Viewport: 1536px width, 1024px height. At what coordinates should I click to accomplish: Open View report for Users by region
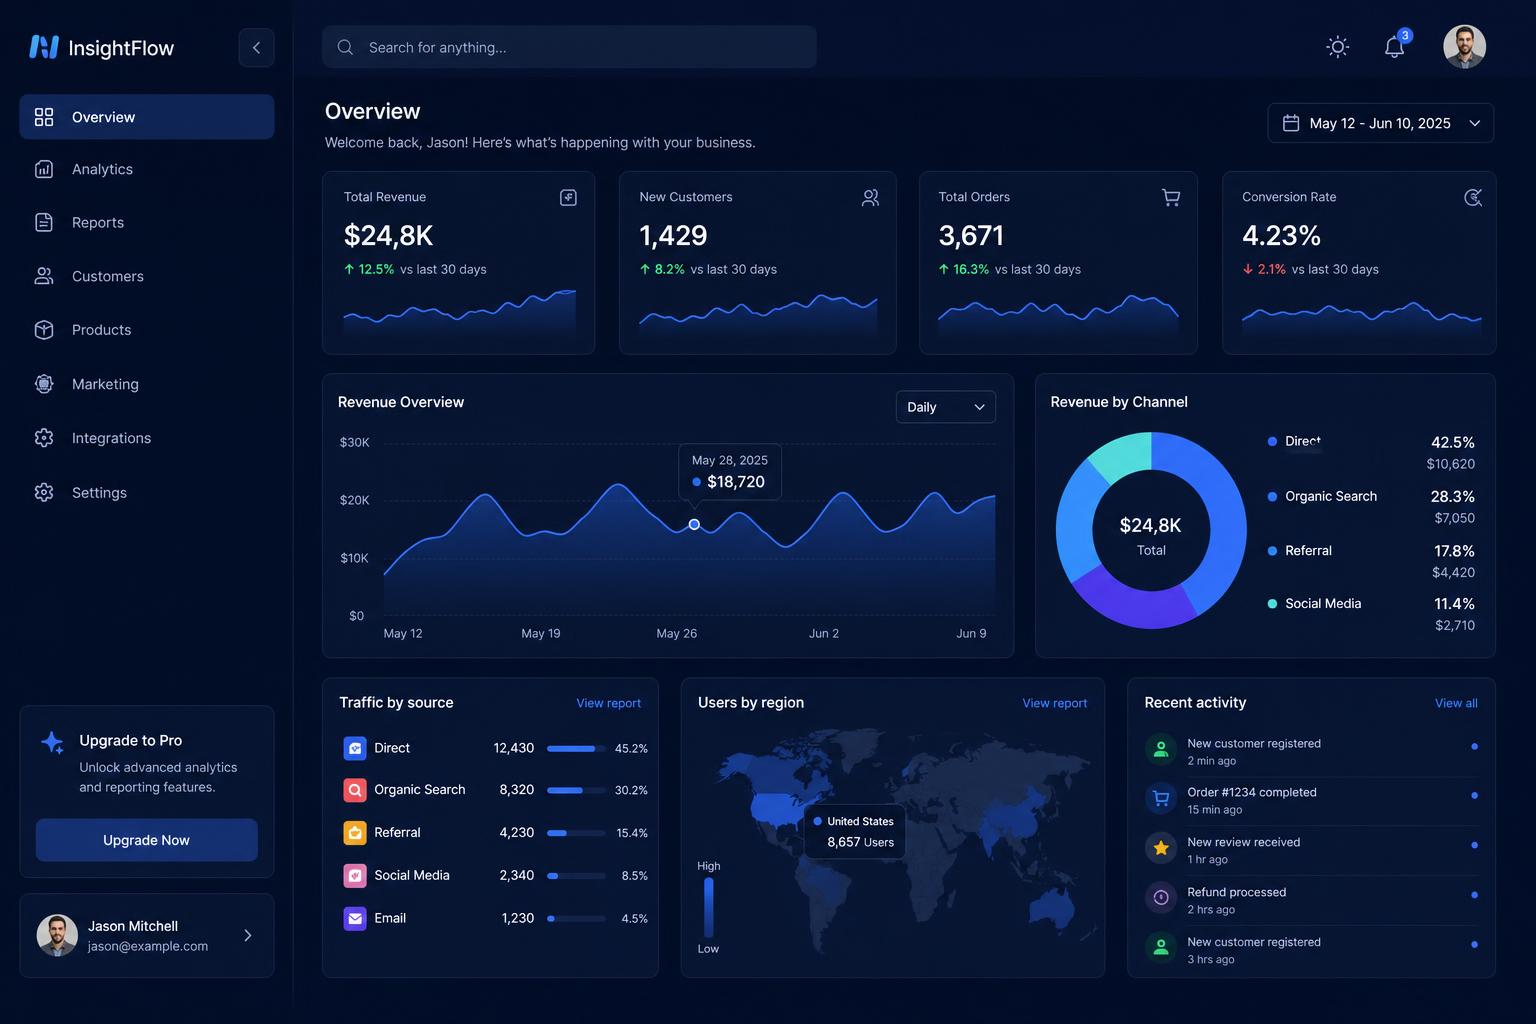[x=1054, y=703]
